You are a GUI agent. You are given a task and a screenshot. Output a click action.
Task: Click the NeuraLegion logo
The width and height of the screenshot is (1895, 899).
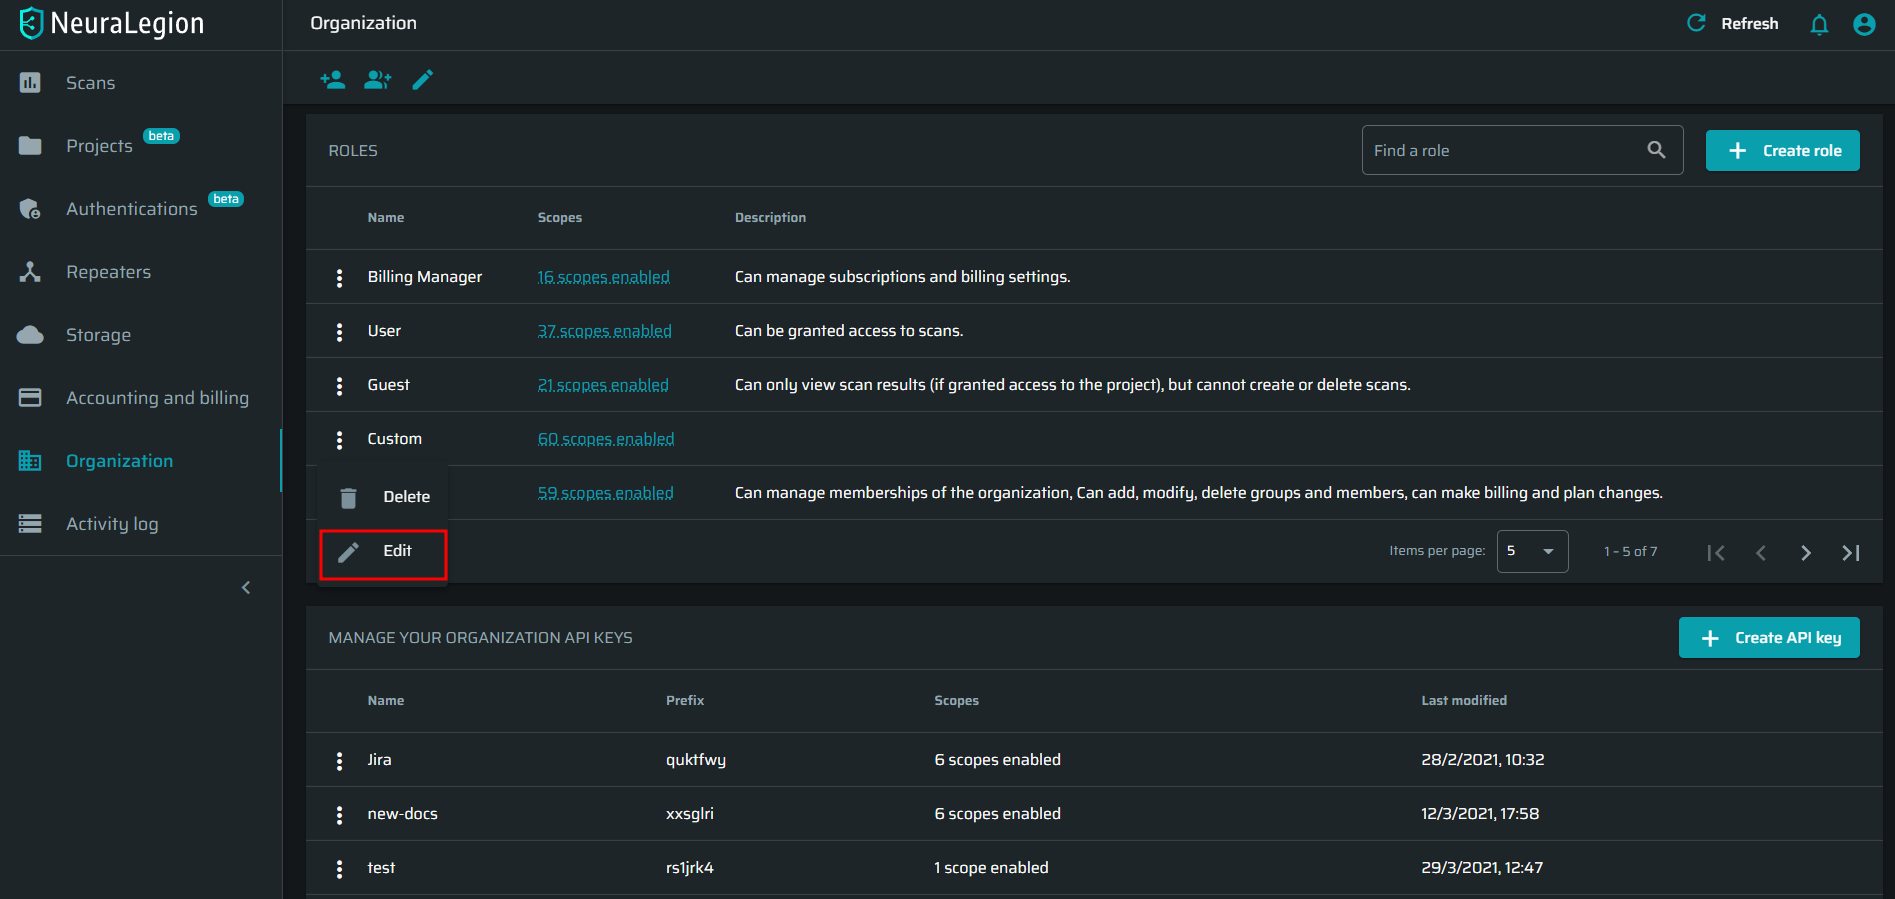point(111,24)
